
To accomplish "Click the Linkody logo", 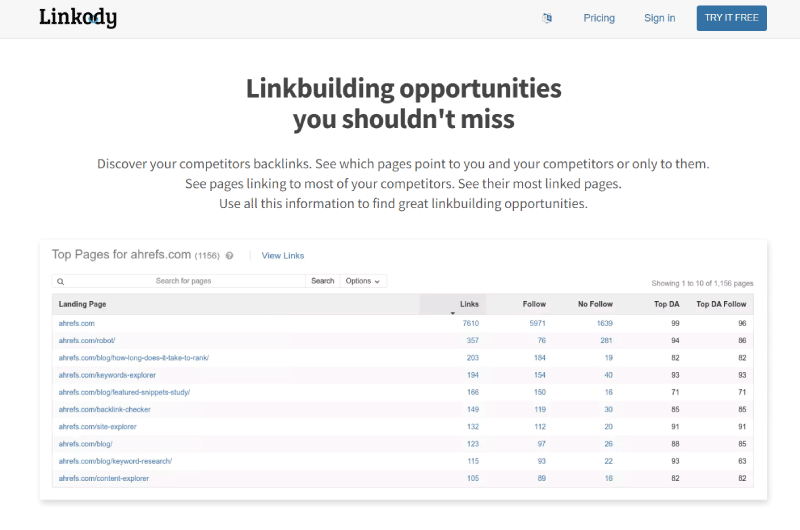I will (78, 18).
